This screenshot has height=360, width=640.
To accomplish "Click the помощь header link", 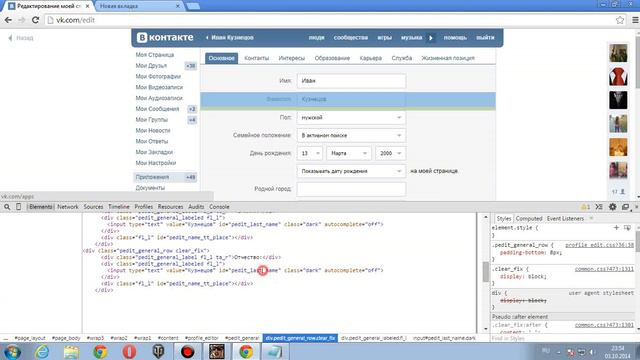I will (x=455, y=38).
